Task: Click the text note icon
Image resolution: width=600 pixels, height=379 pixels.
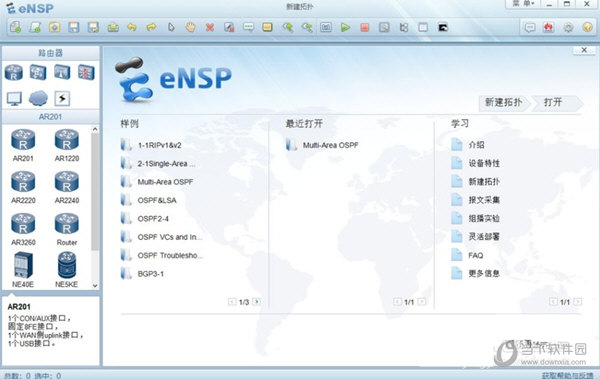Action: point(248,27)
